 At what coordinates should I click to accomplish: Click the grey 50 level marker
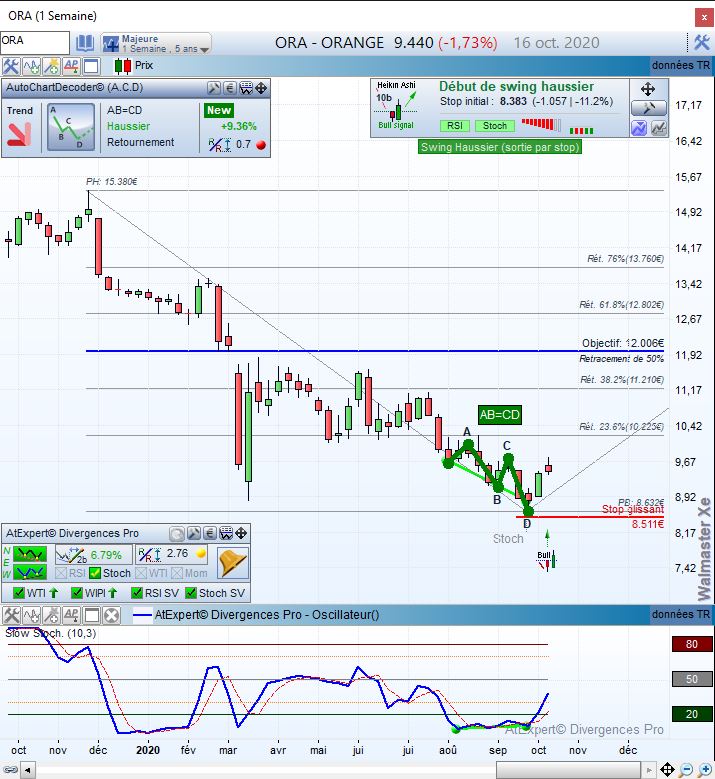(692, 679)
